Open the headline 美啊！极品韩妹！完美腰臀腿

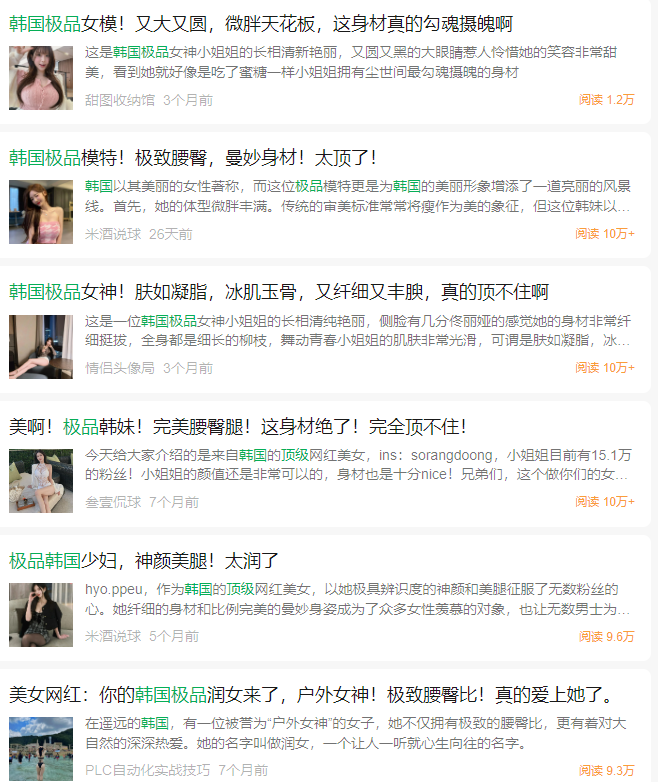pos(238,427)
